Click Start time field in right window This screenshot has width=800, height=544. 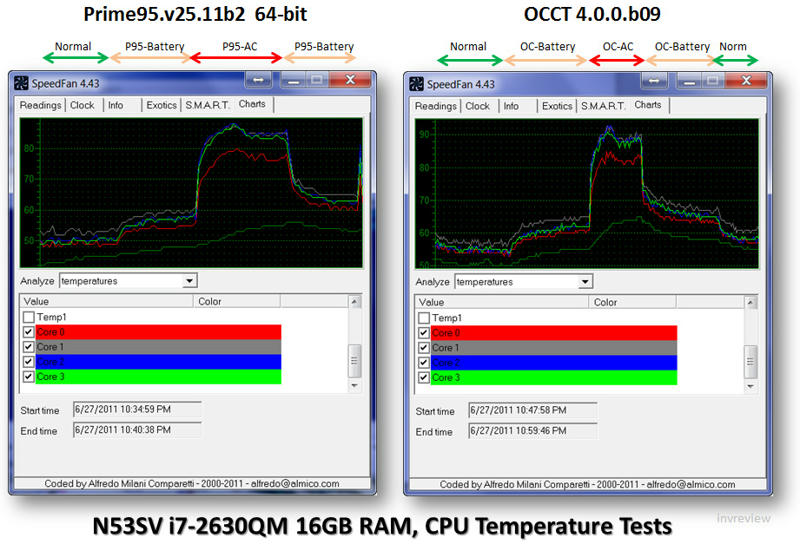[x=533, y=410]
